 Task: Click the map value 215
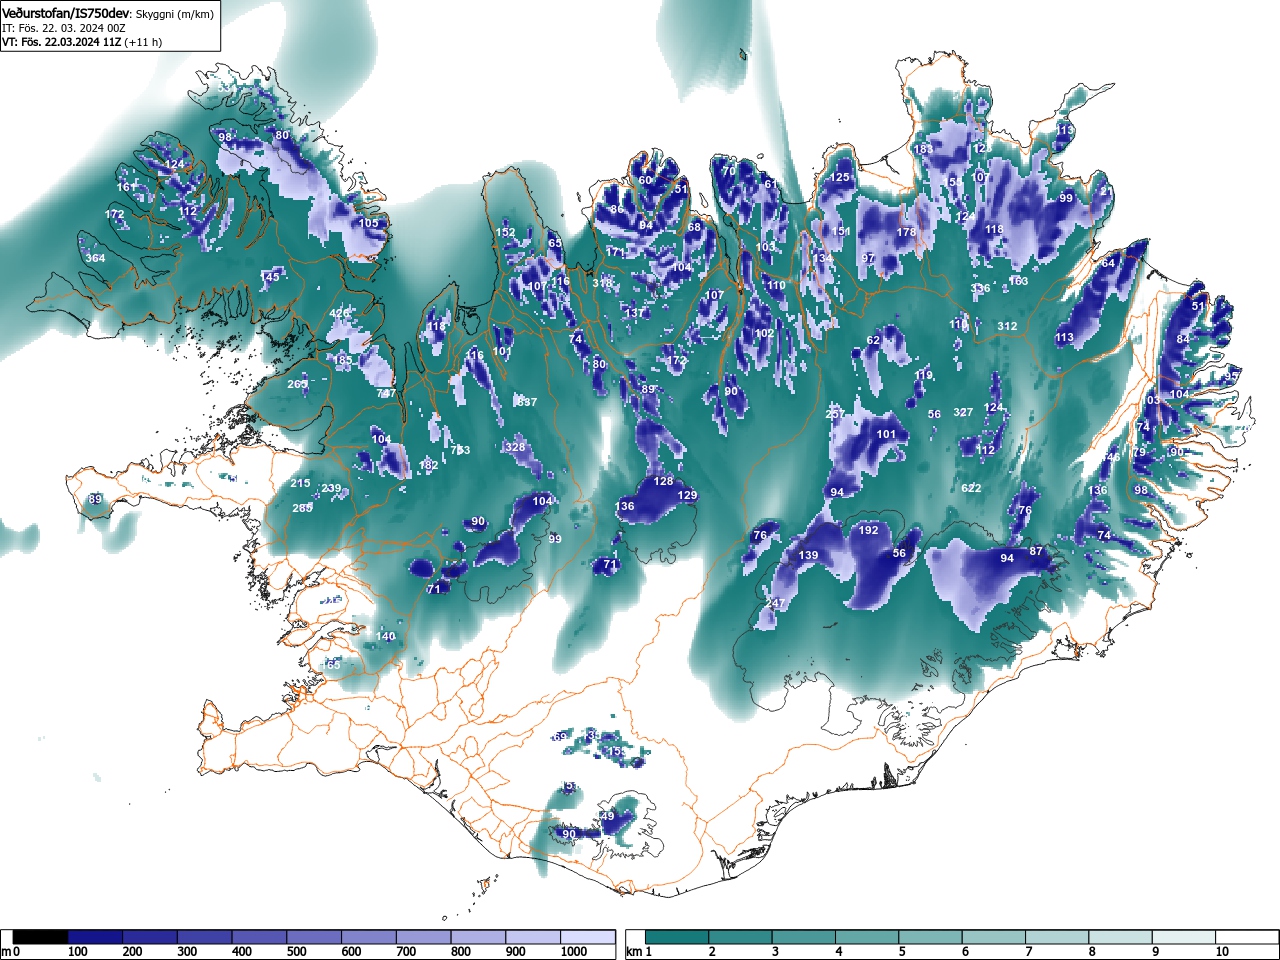pos(301,483)
